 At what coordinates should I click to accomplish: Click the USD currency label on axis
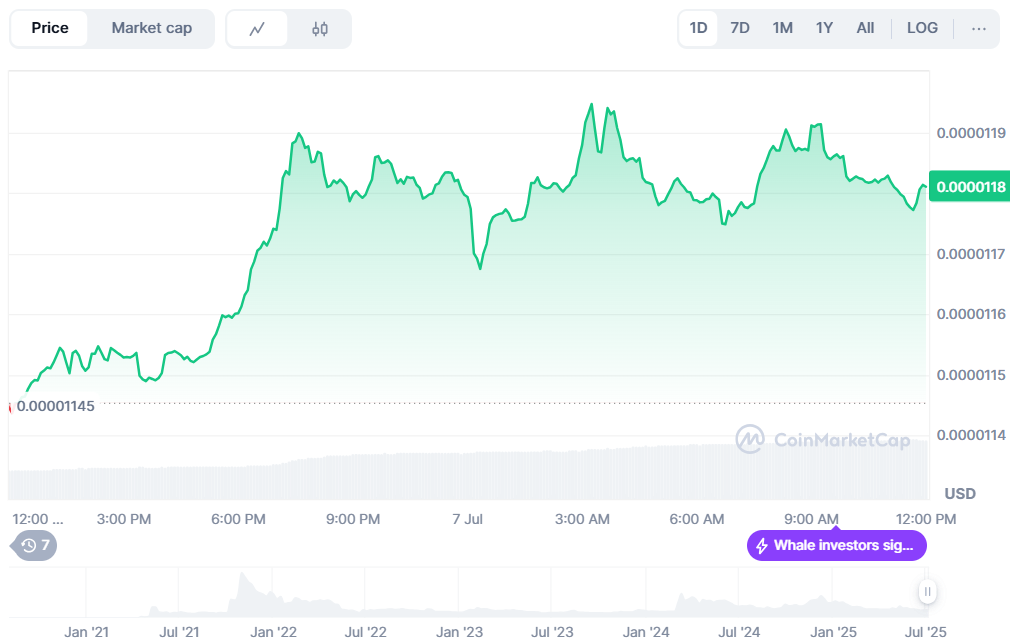tap(960, 494)
